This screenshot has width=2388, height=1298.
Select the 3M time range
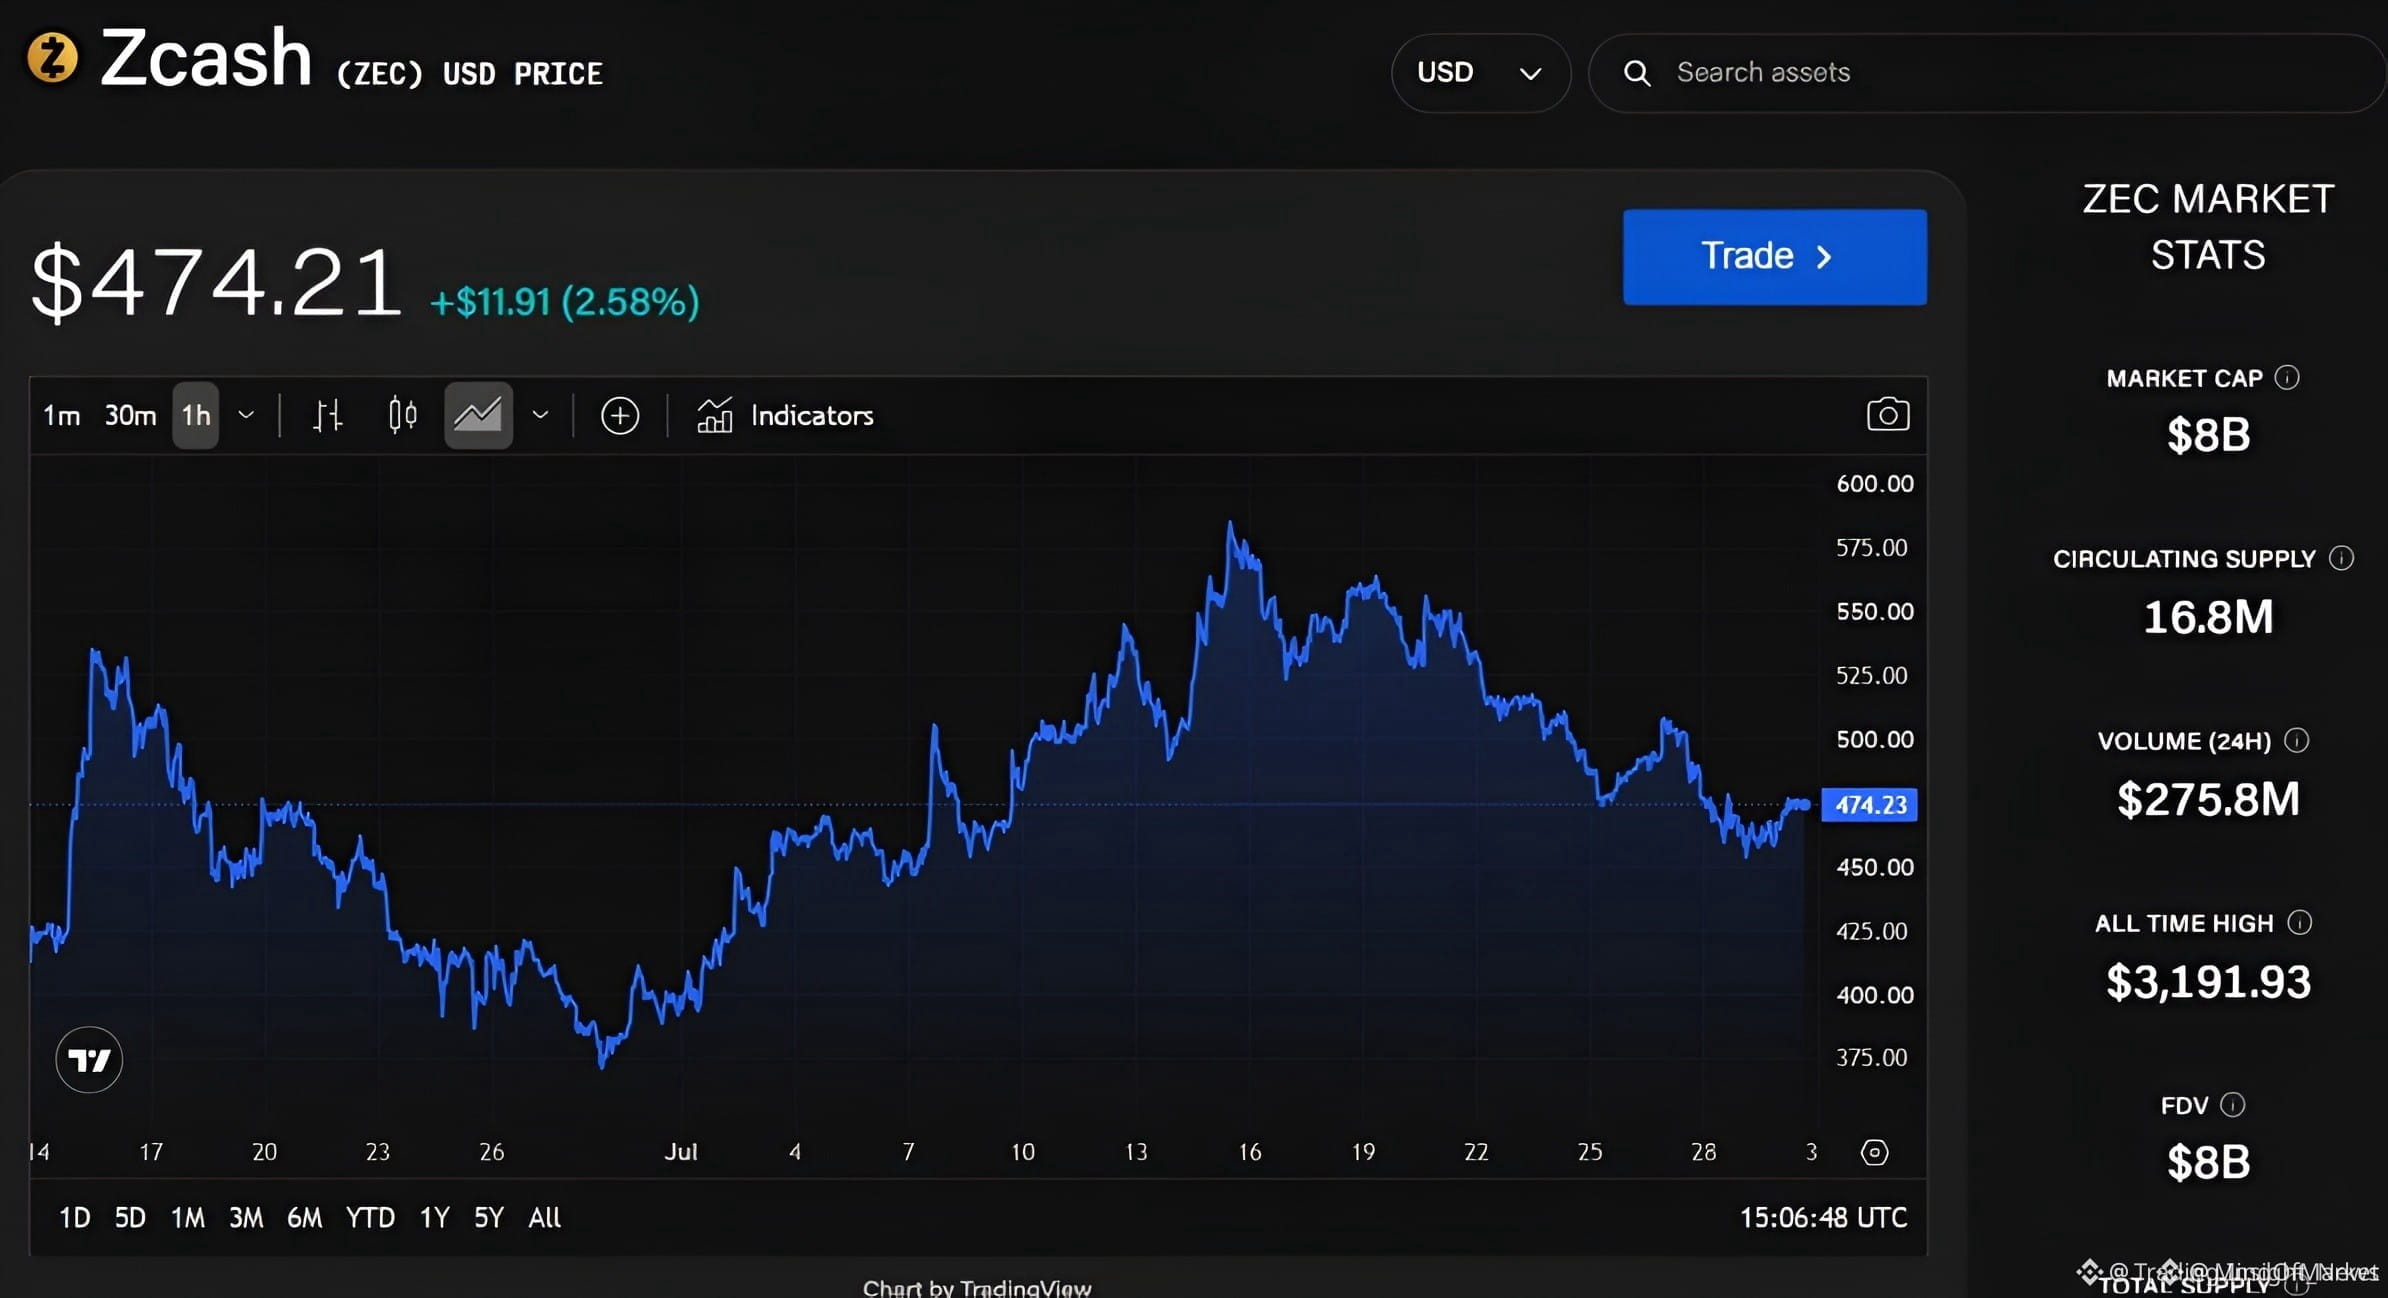click(246, 1217)
